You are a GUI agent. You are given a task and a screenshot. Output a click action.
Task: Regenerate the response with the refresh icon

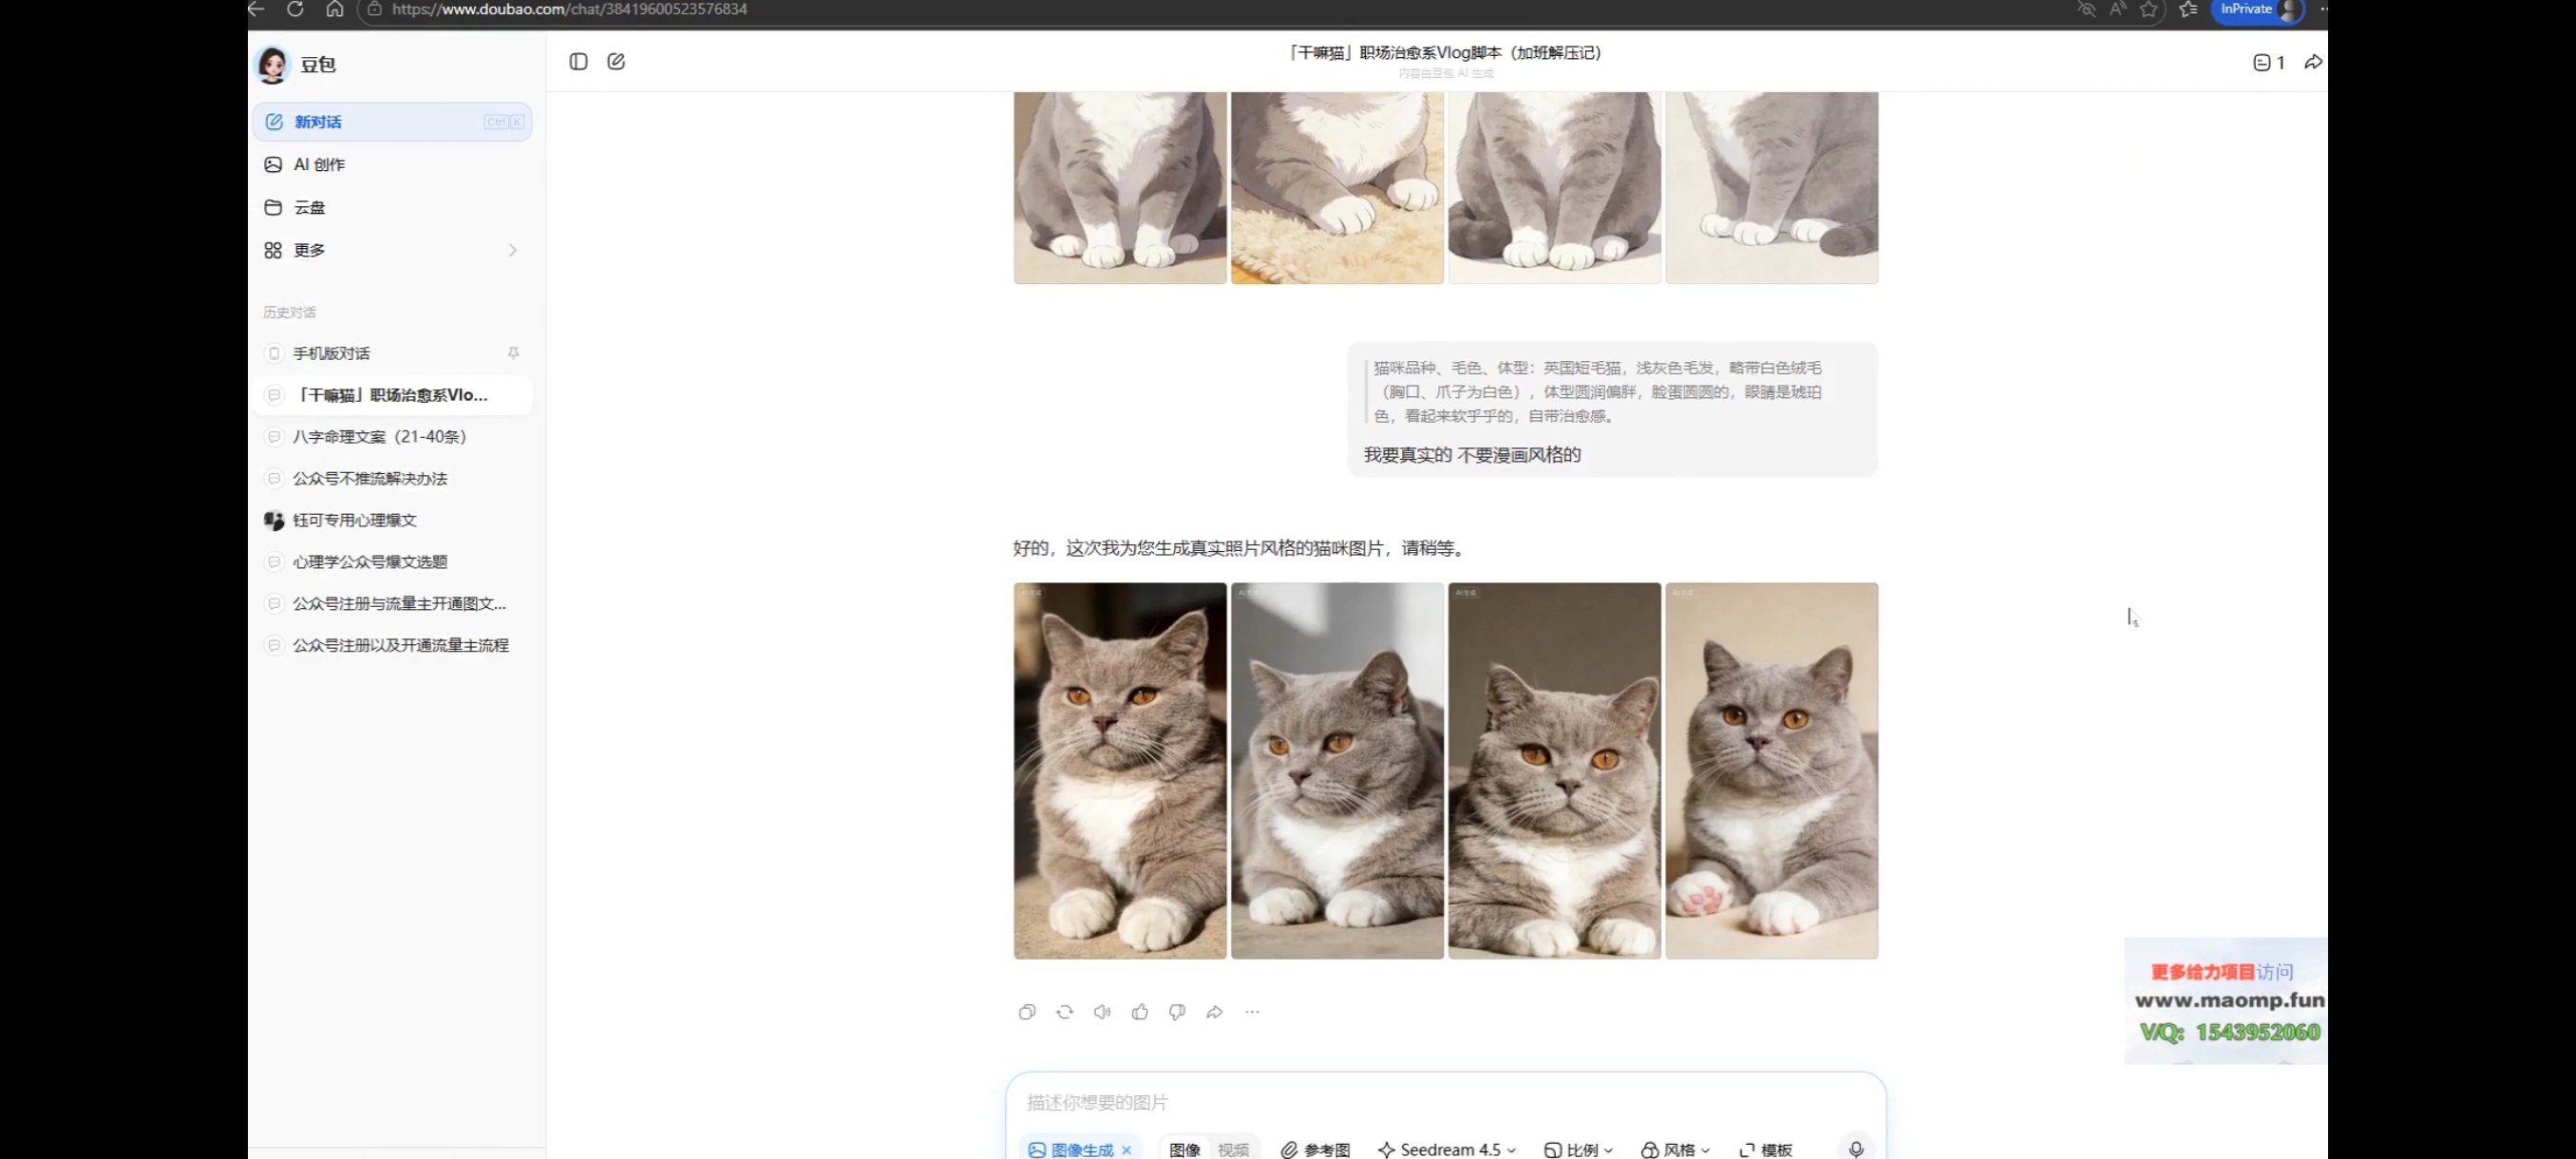click(1064, 1012)
